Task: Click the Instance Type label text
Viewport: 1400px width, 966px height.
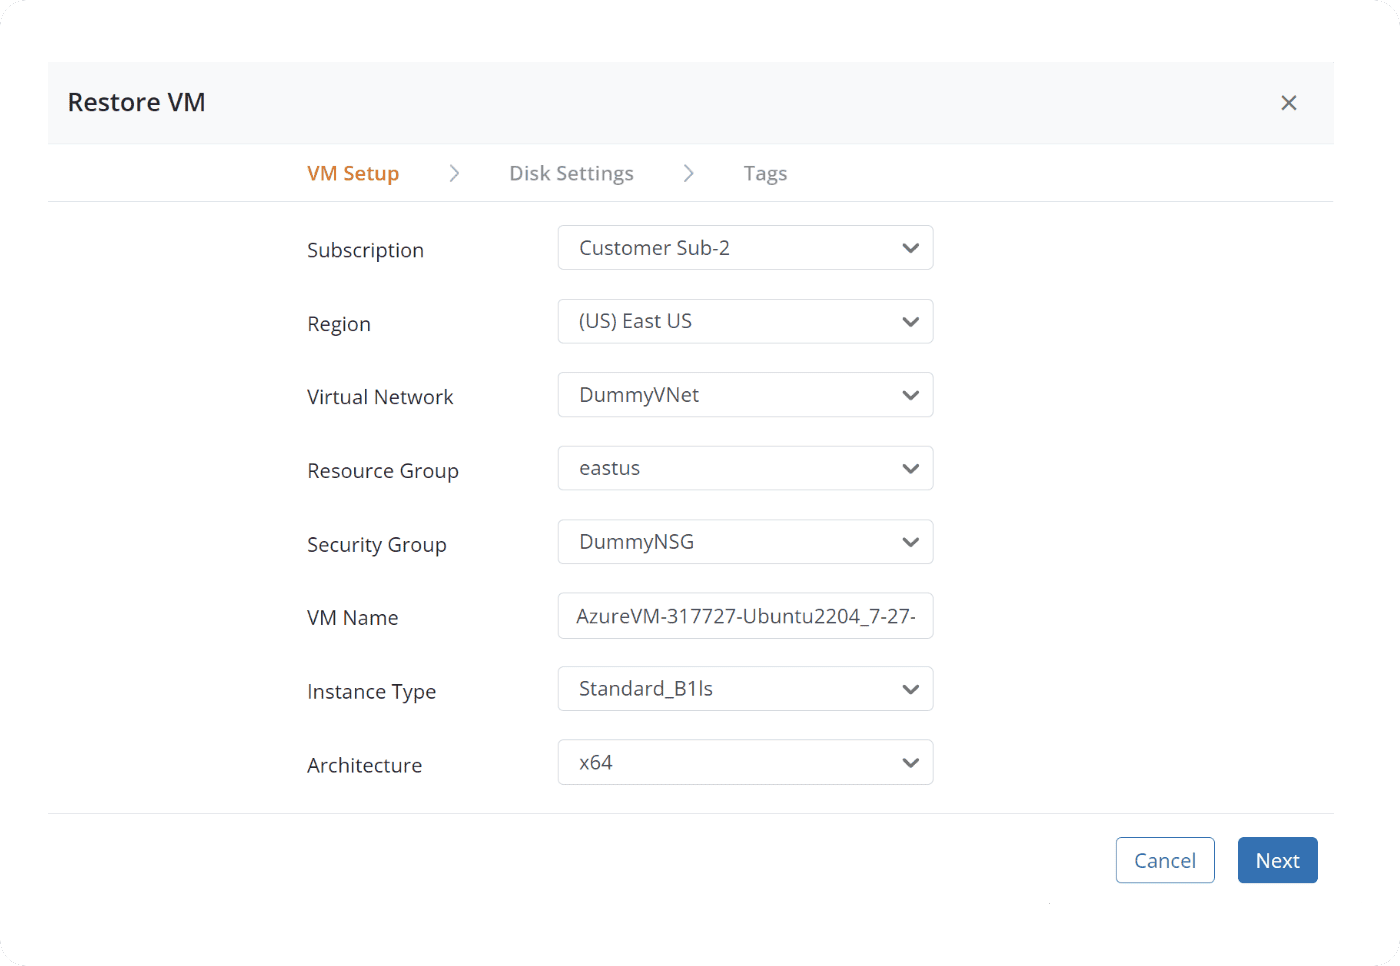Action: [x=371, y=692]
